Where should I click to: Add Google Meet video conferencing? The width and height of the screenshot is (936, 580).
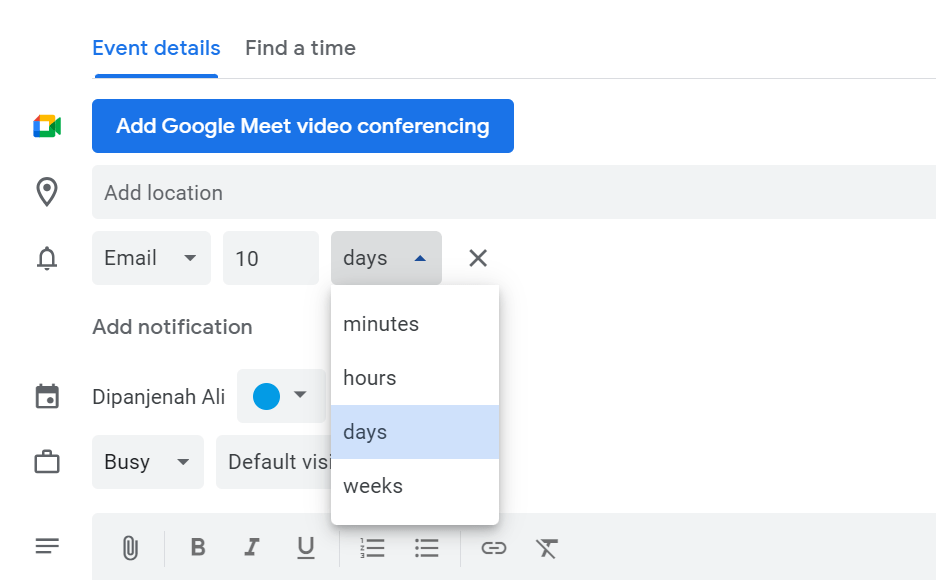[303, 126]
